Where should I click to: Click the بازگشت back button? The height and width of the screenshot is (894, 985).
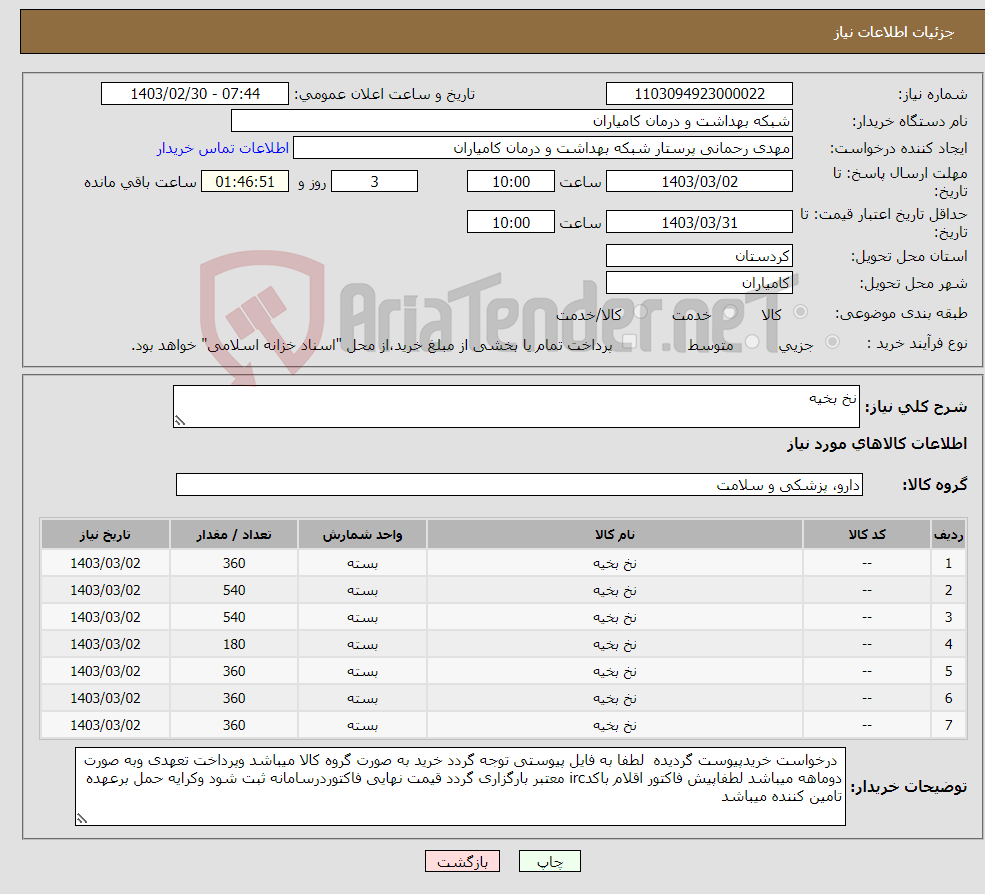tap(462, 861)
